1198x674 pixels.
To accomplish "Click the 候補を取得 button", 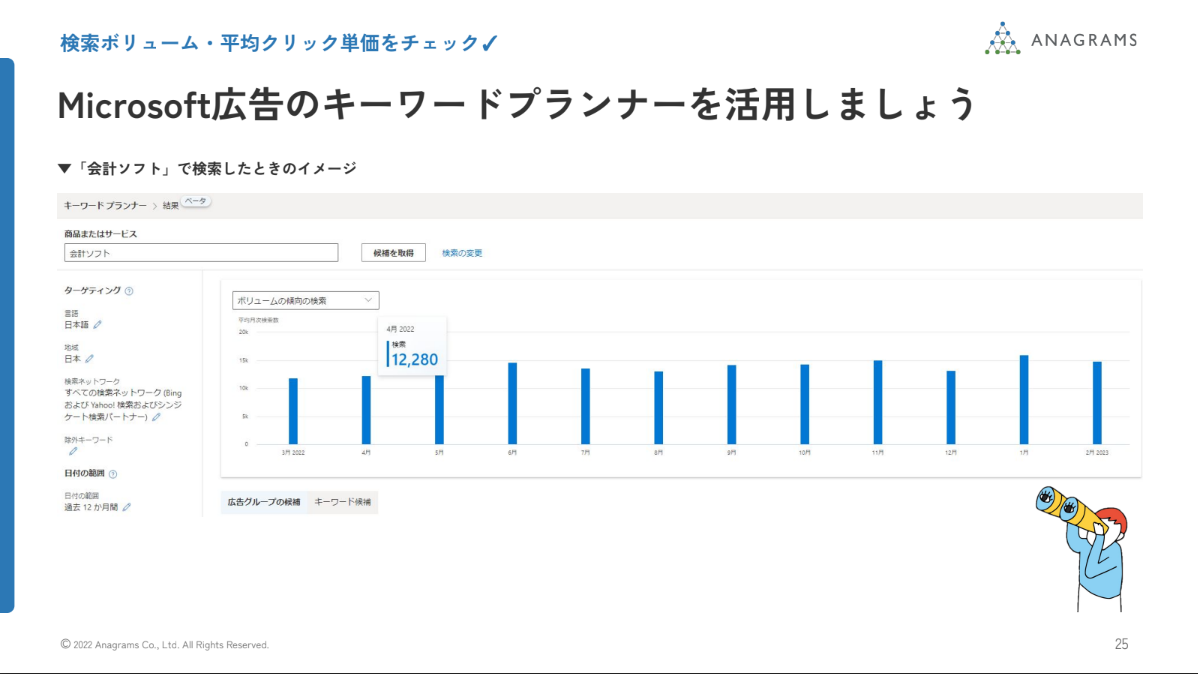I will (x=393, y=253).
